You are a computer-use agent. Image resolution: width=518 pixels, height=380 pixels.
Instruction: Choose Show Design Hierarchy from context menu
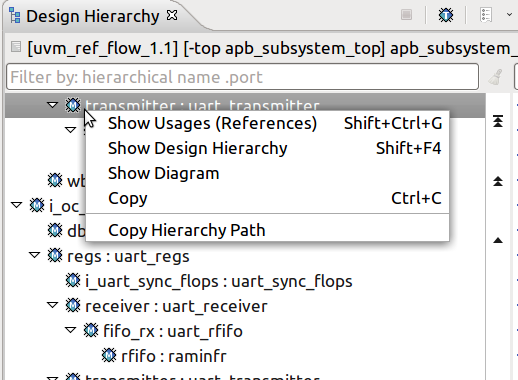tap(267, 148)
